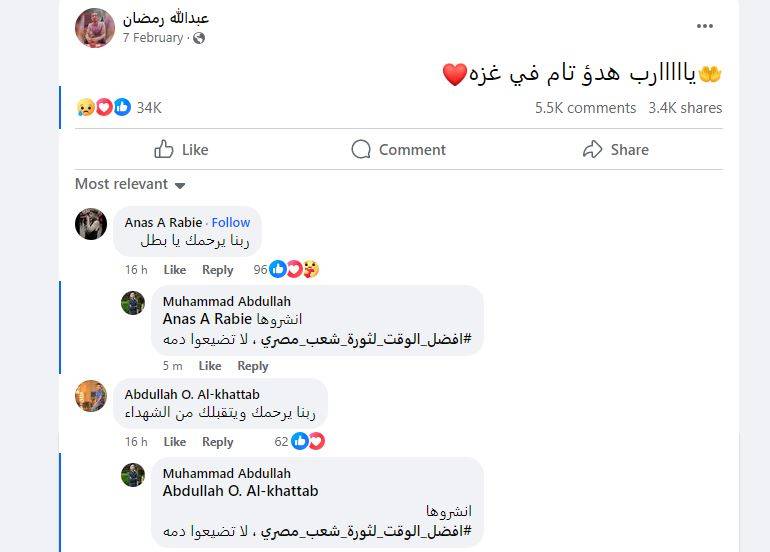Click the Comment button on the post
The image size is (770, 552).
[398, 150]
